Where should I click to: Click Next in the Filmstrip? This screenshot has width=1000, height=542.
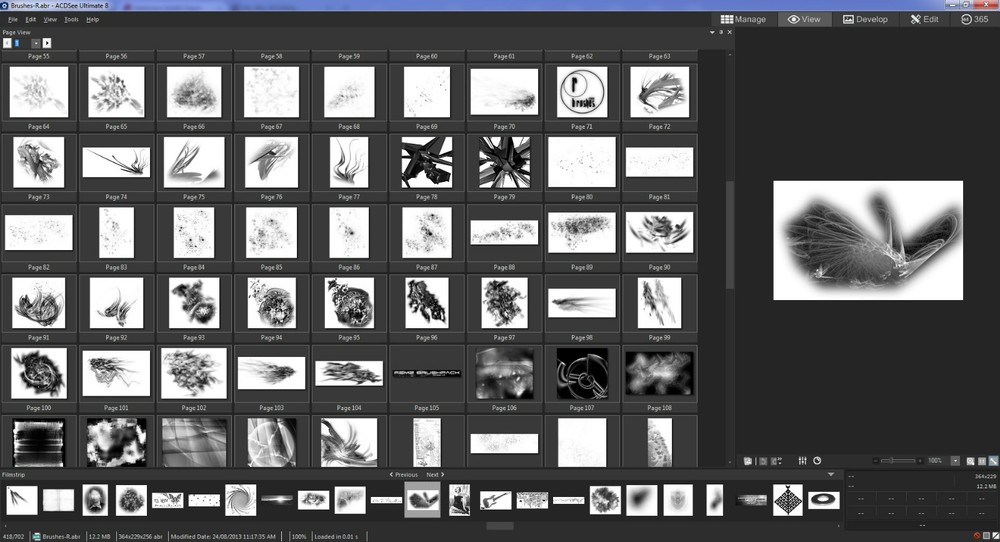point(435,474)
